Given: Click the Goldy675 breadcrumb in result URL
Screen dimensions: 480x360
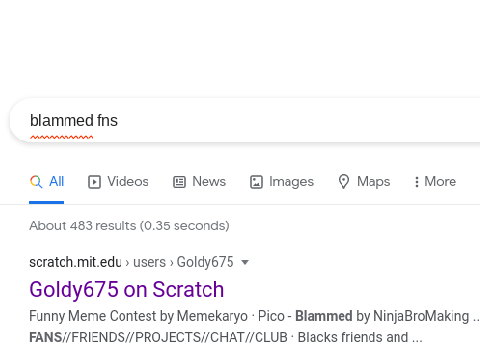Looking at the screenshot, I should point(205,262).
